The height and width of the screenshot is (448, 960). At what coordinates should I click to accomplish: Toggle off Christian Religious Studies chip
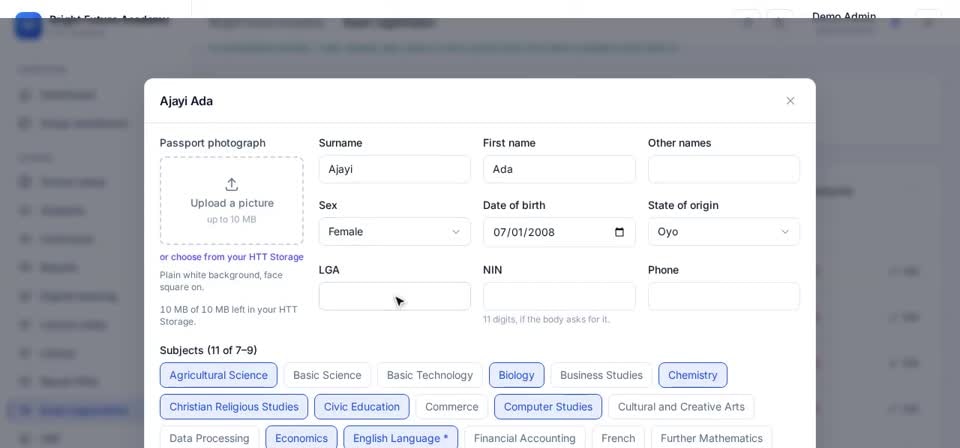coord(234,407)
